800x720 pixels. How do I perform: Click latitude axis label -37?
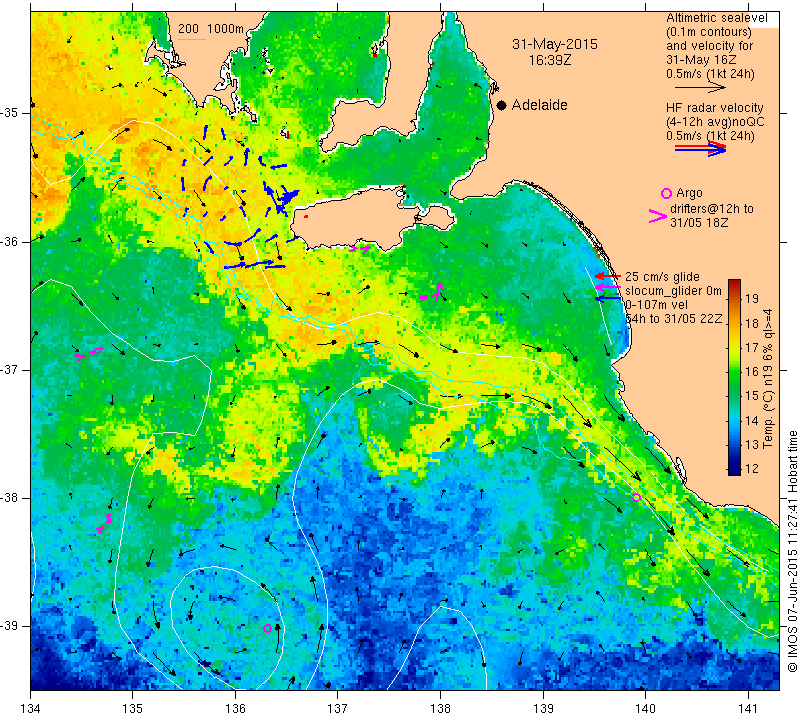click(11, 369)
